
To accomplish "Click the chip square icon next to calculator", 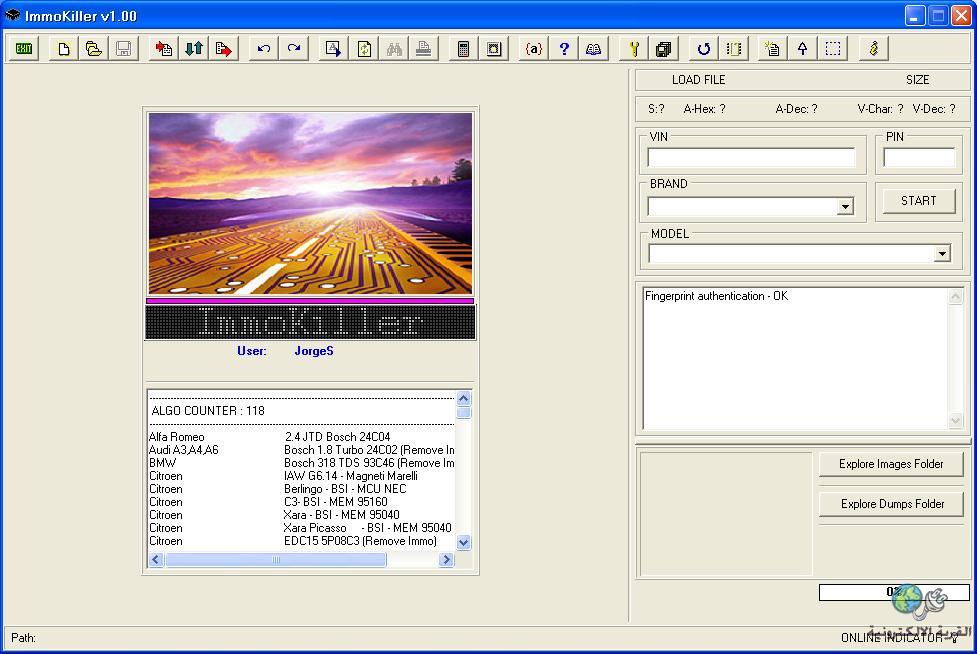I will [x=493, y=49].
